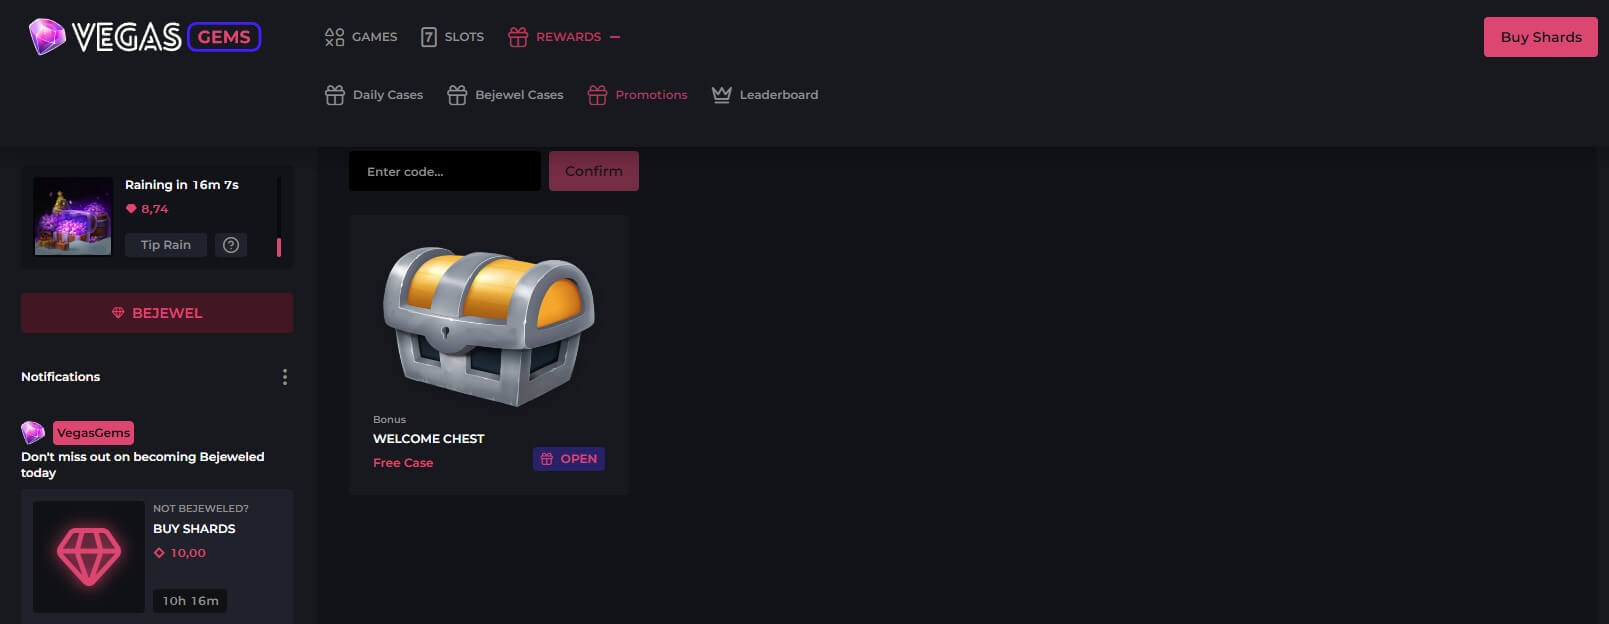Click the Leaderboard crown icon

pyautogui.click(x=721, y=95)
